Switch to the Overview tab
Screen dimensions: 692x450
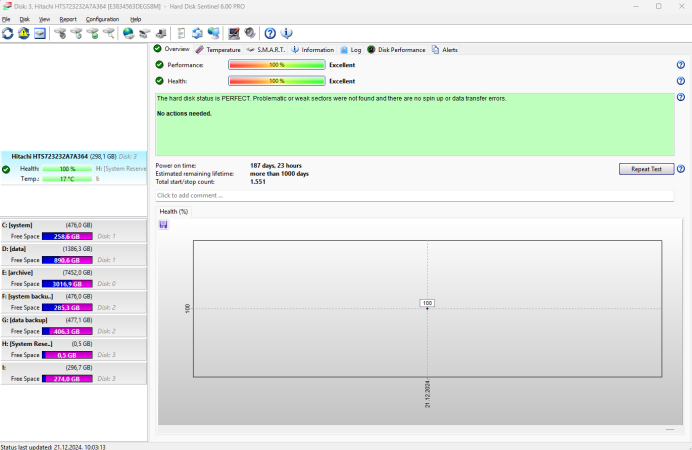[x=172, y=49]
